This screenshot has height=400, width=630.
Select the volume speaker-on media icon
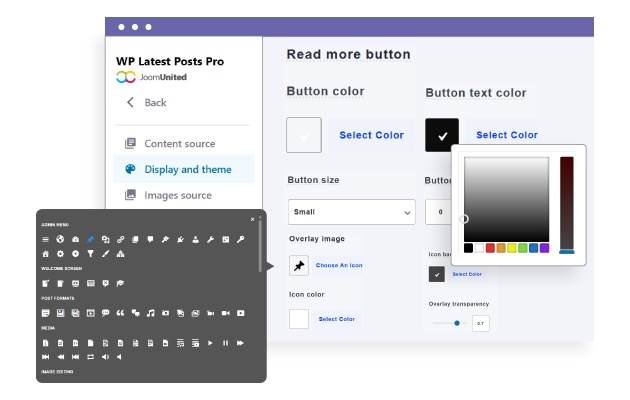[105, 357]
